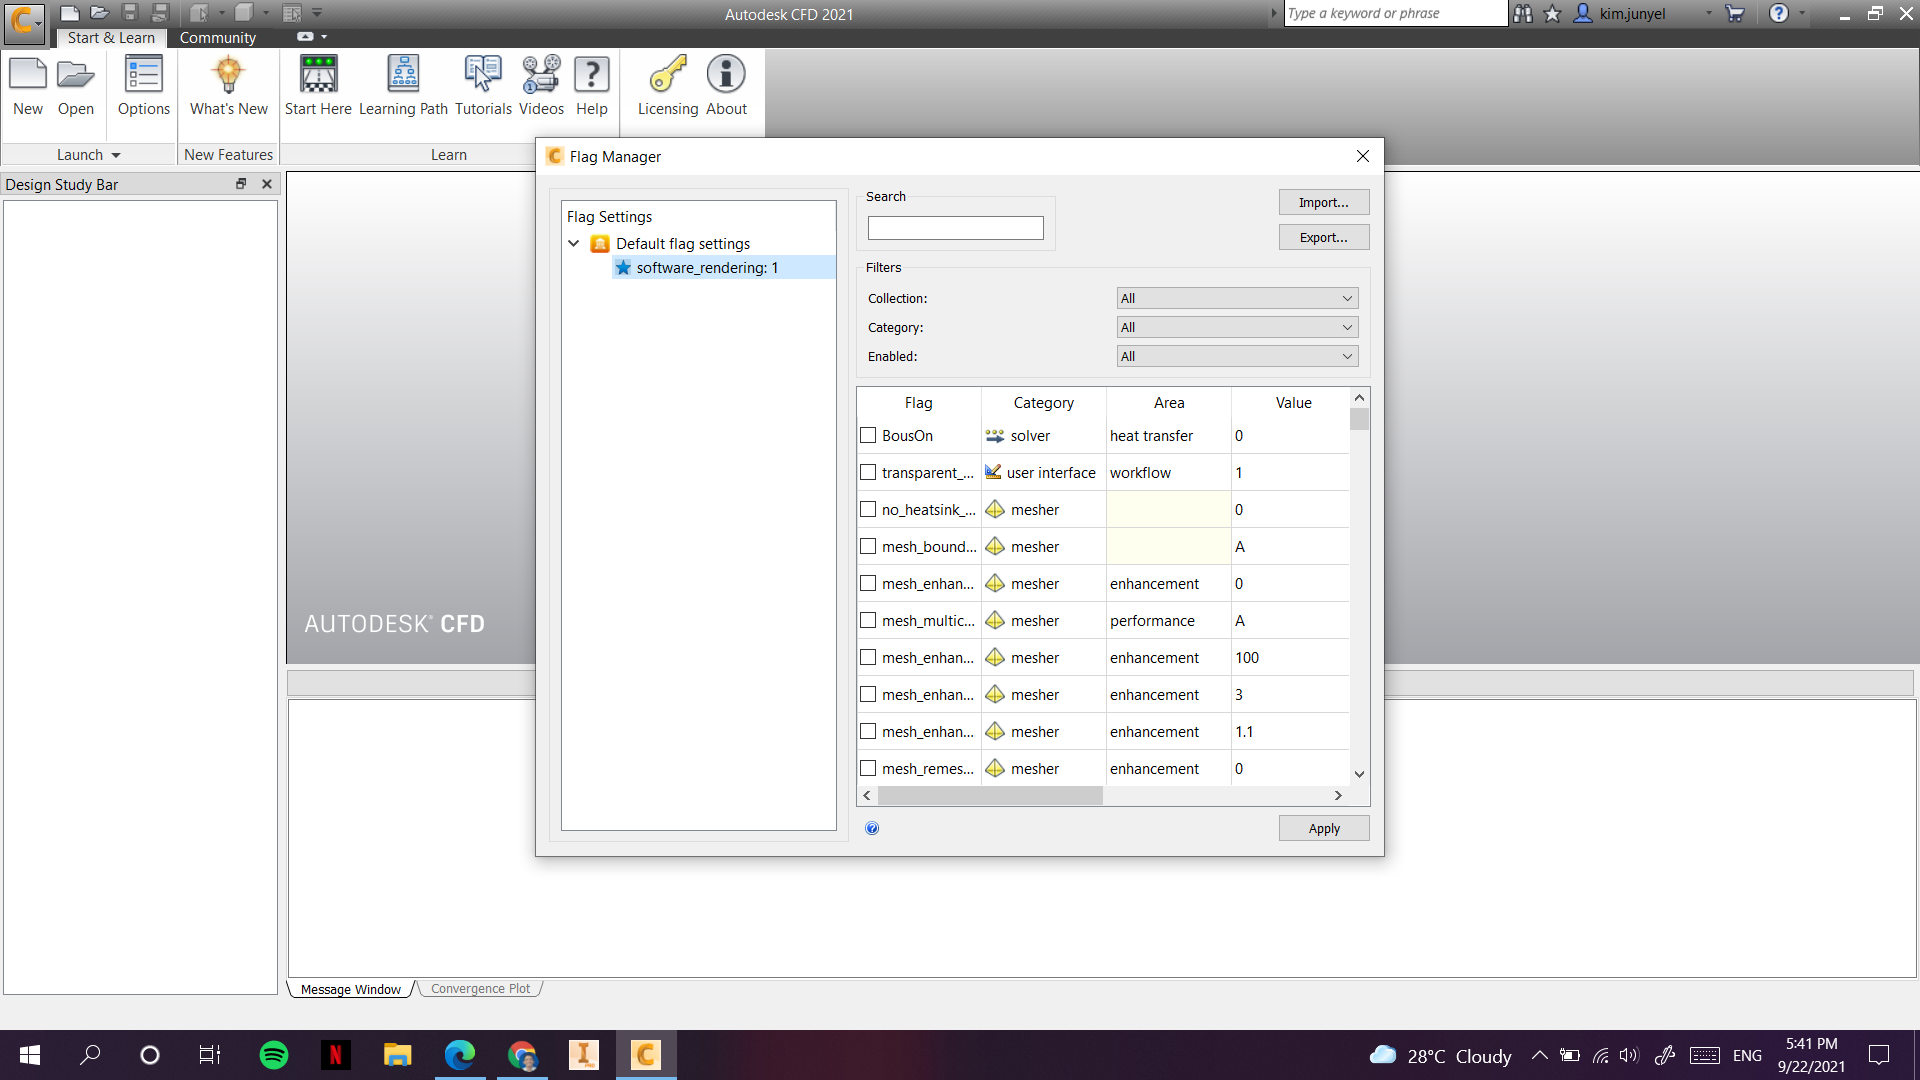Enable the BousOn flag checkbox
Screen dimensions: 1920x1080
868,436
